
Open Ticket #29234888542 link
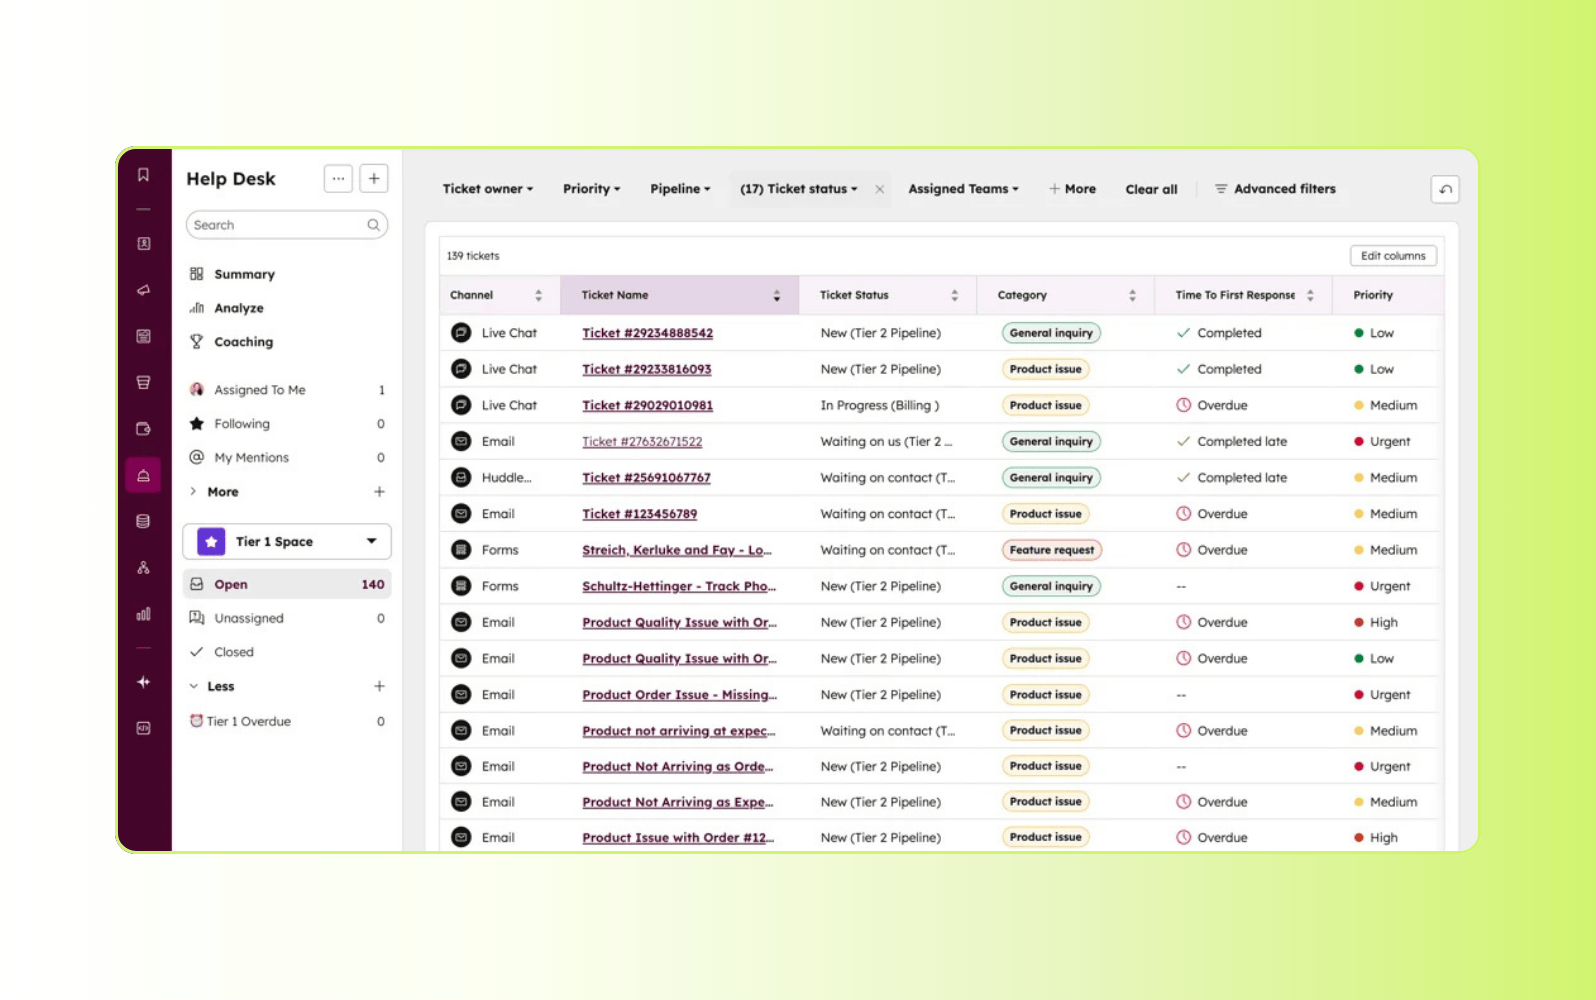[647, 333]
